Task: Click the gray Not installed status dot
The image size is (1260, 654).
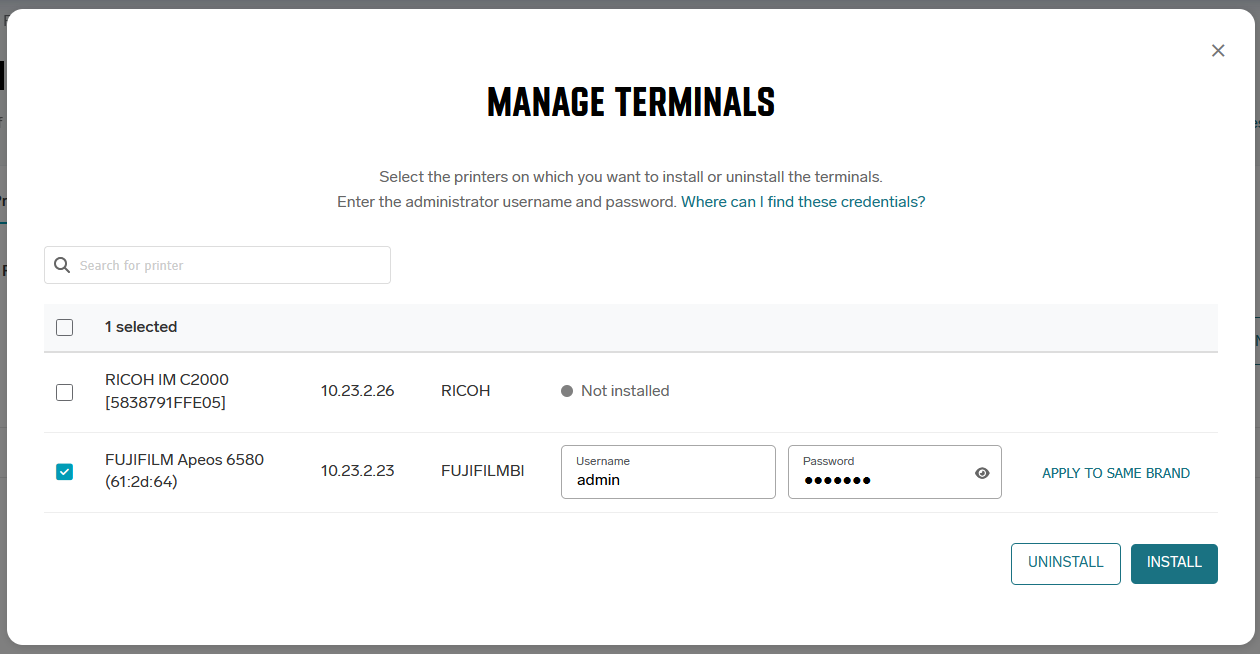Action: [x=567, y=391]
